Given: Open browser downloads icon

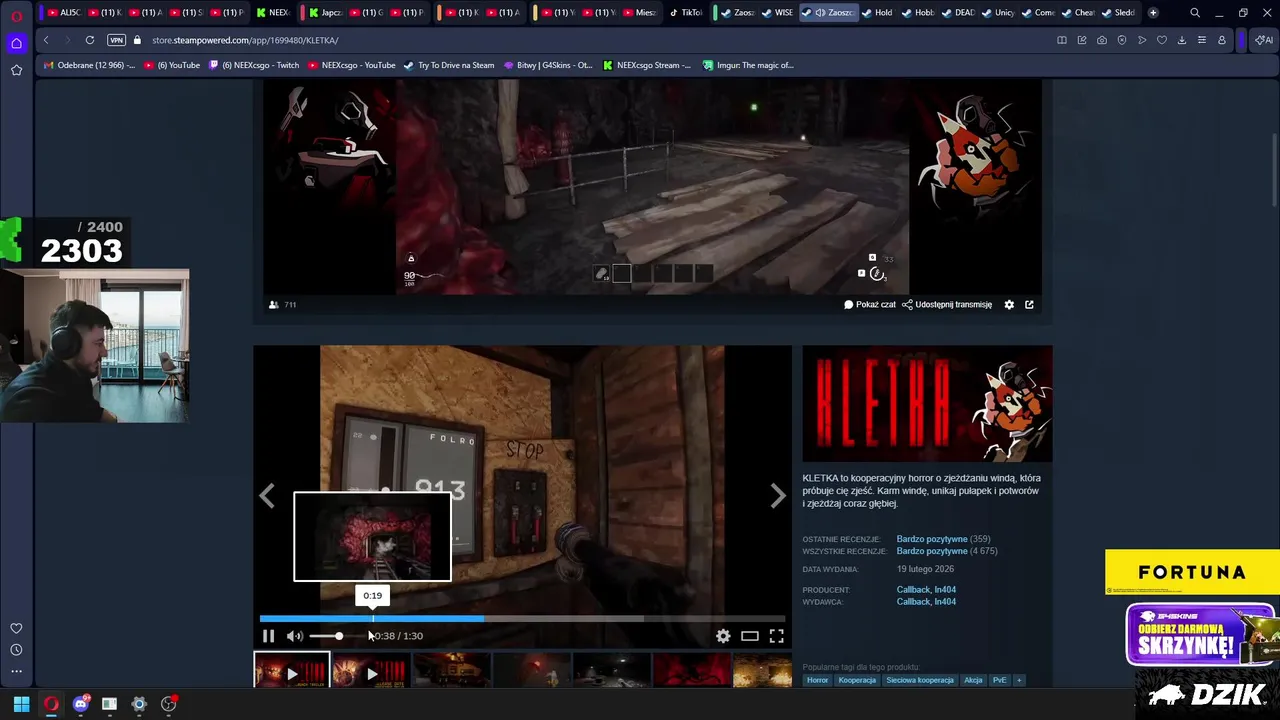Looking at the screenshot, I should click(x=1181, y=40).
